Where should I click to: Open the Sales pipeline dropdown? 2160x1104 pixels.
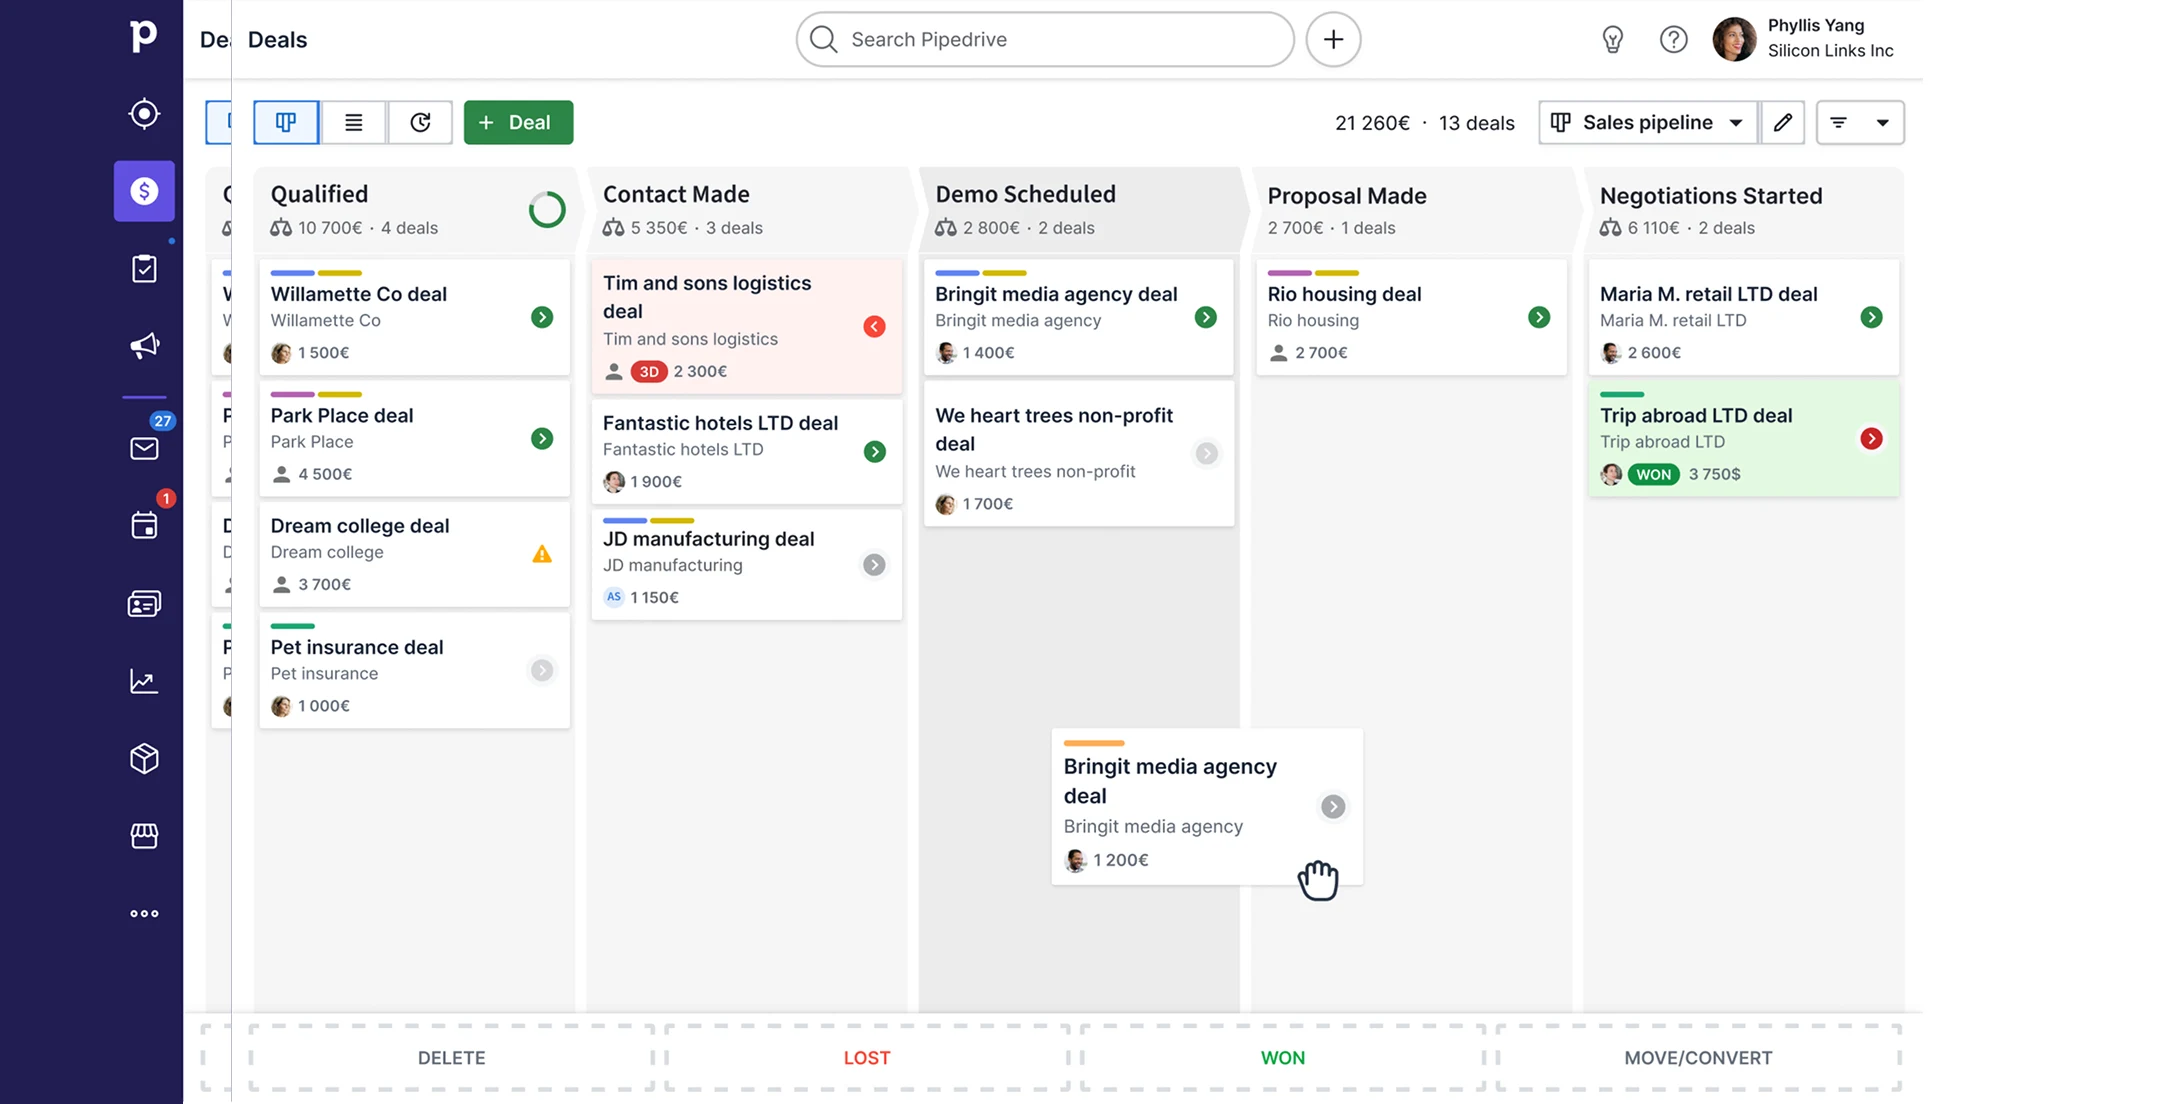coord(1647,122)
